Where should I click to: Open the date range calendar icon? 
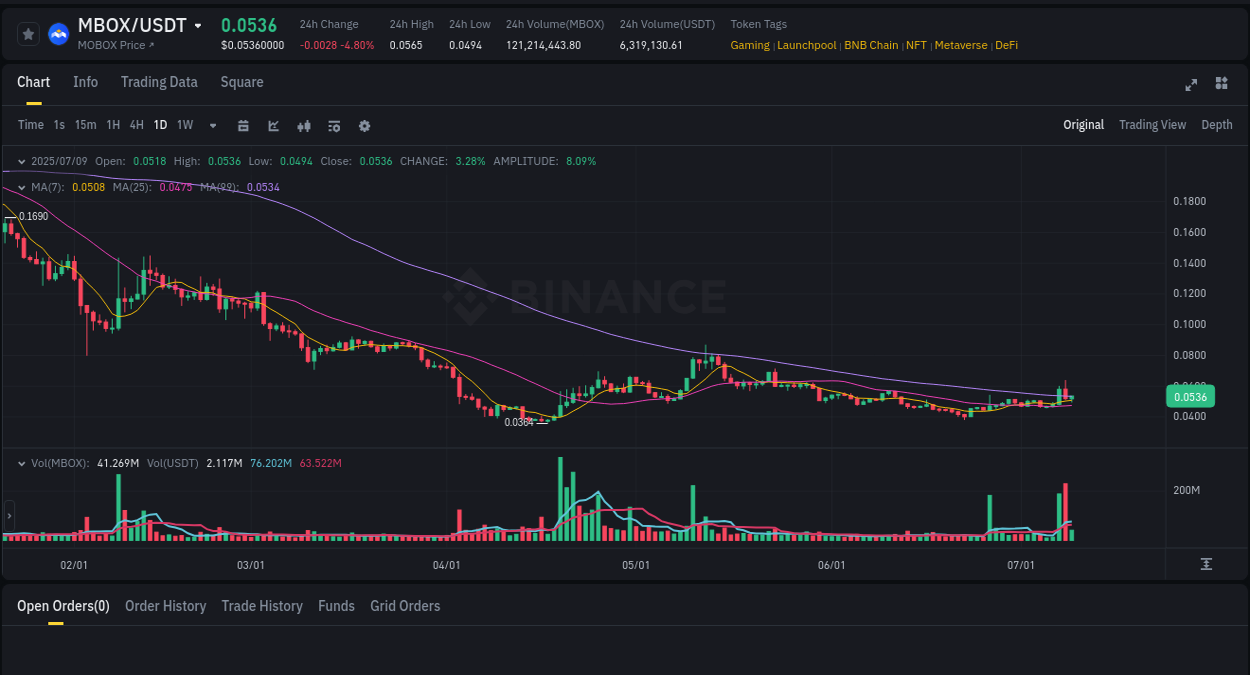click(x=243, y=125)
